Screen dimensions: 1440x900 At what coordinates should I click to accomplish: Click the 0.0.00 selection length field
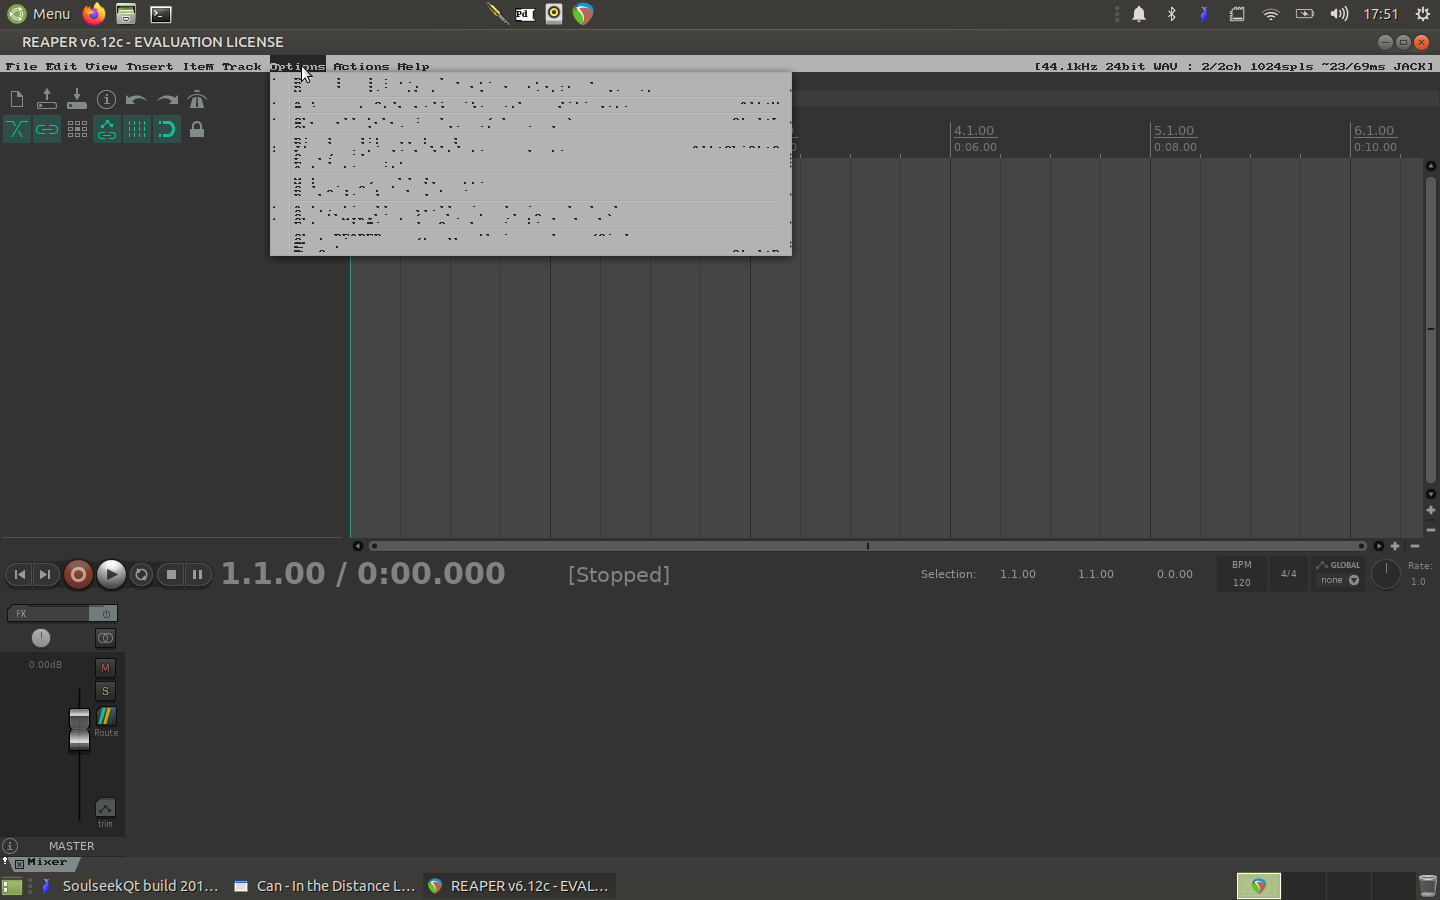[x=1175, y=574]
